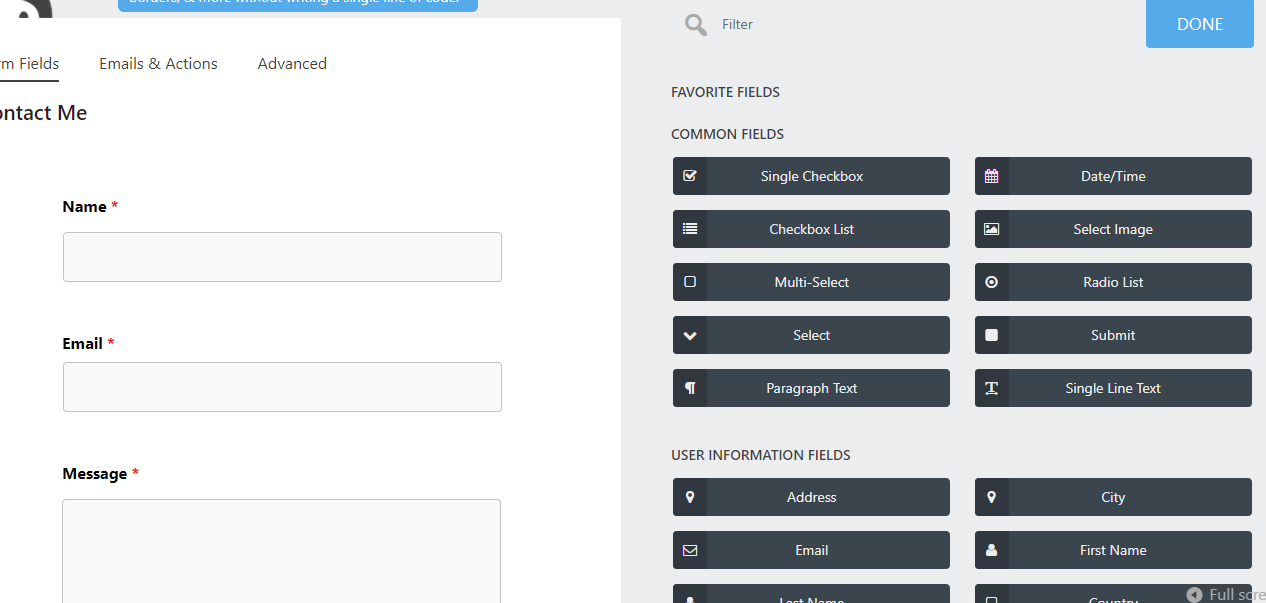Add a Select Image field
The height and width of the screenshot is (603, 1266).
coord(1113,229)
